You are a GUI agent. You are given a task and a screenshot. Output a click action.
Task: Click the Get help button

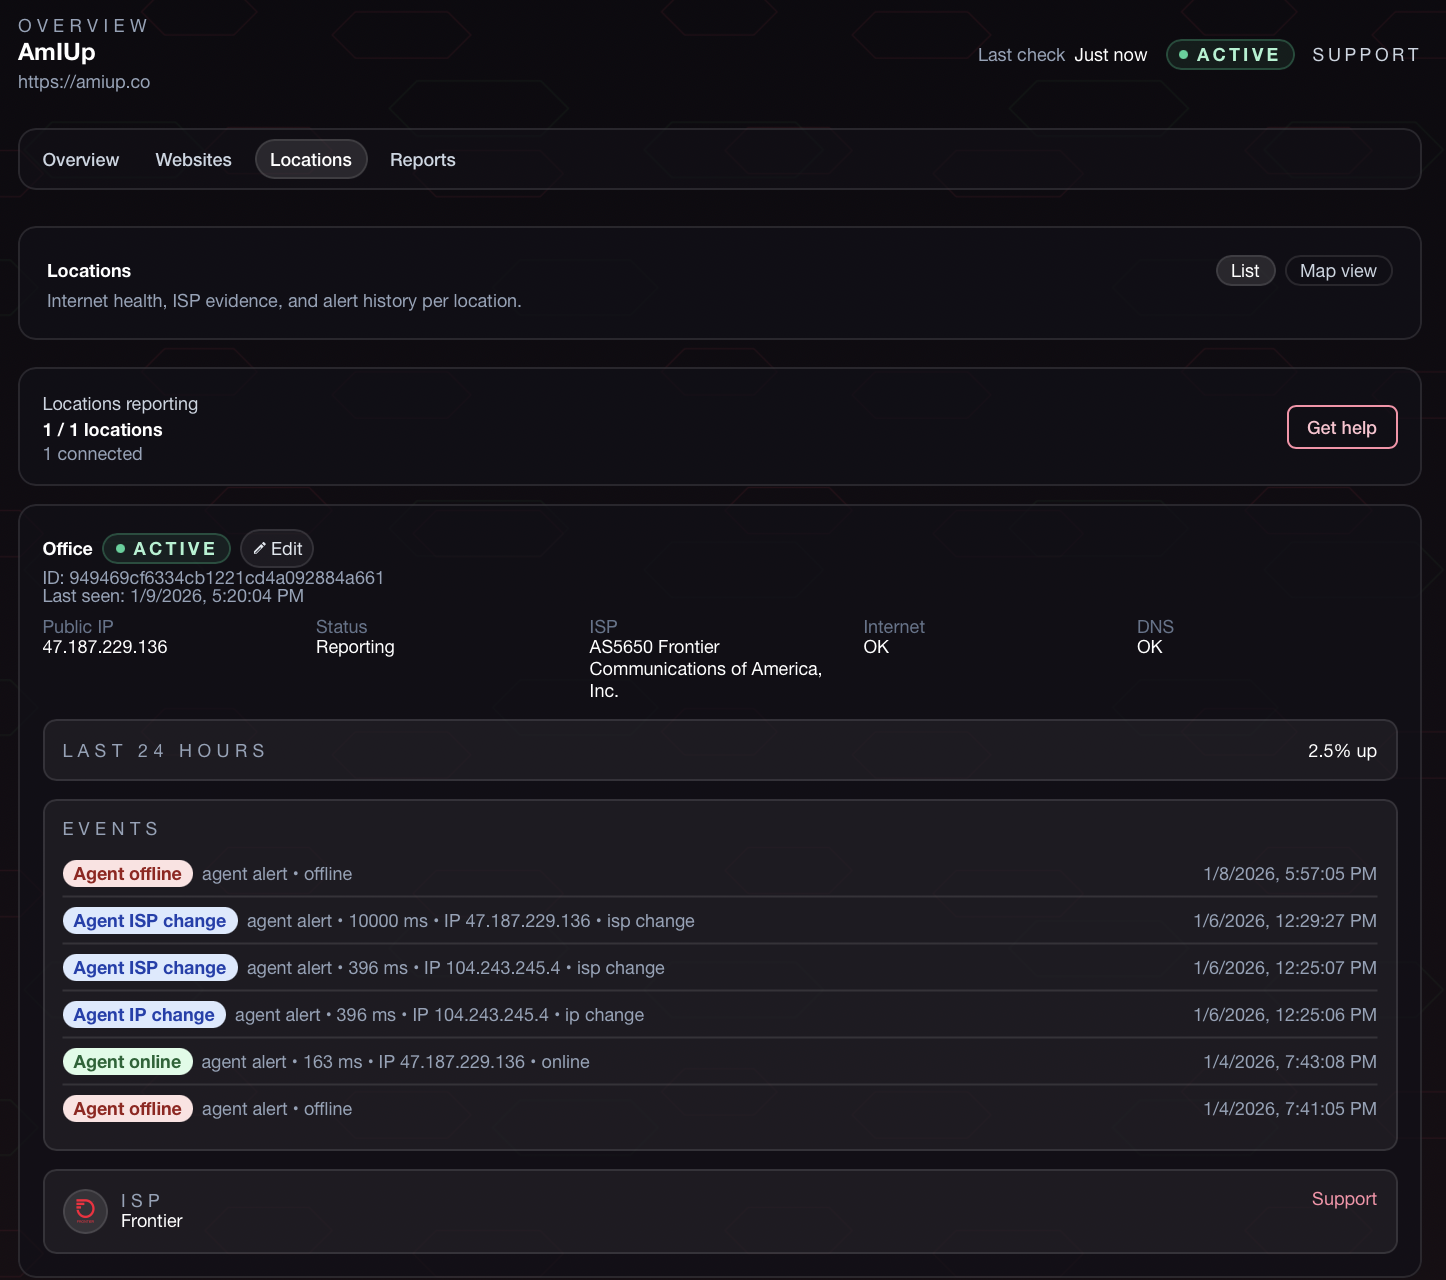pyautogui.click(x=1342, y=427)
